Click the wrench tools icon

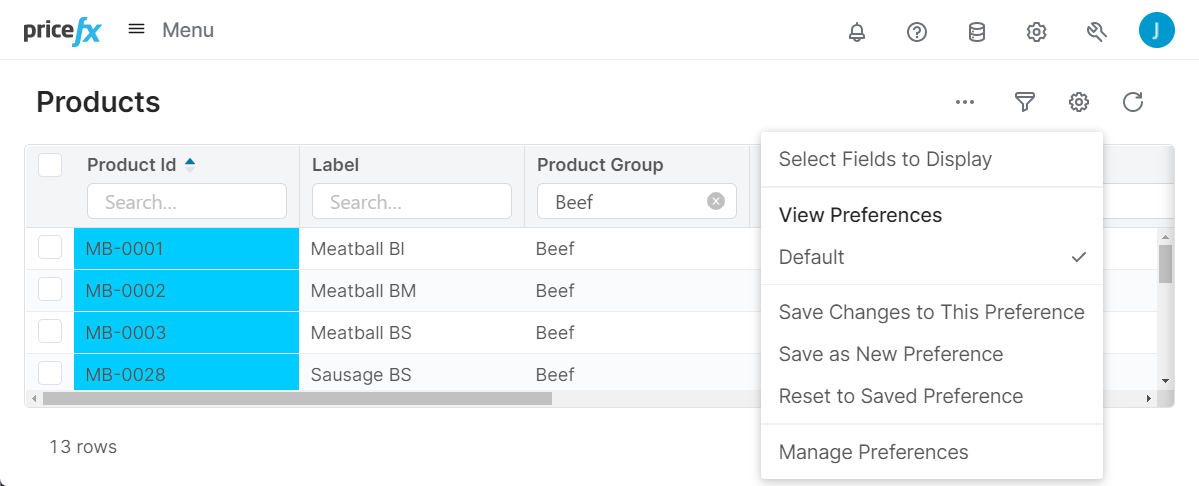point(1096,32)
